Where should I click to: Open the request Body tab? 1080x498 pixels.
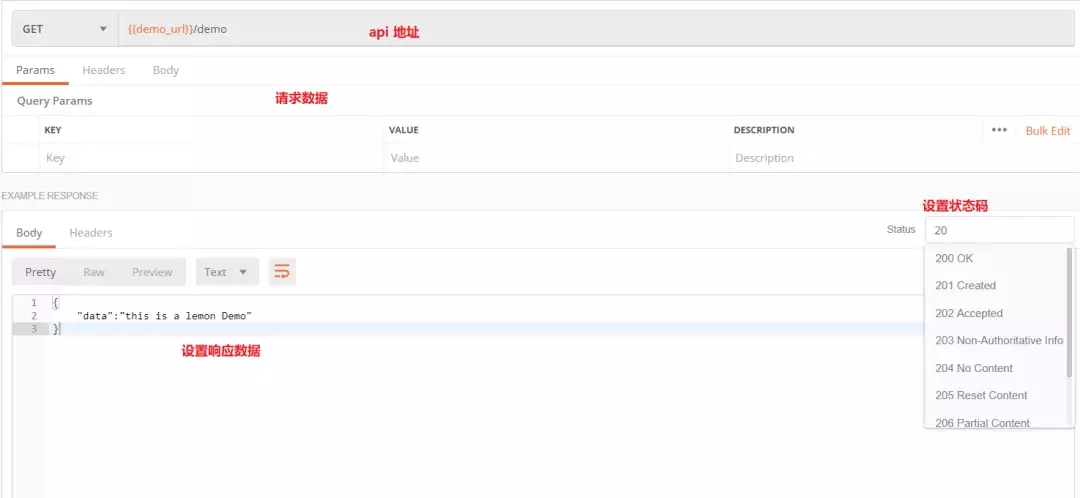click(x=165, y=70)
